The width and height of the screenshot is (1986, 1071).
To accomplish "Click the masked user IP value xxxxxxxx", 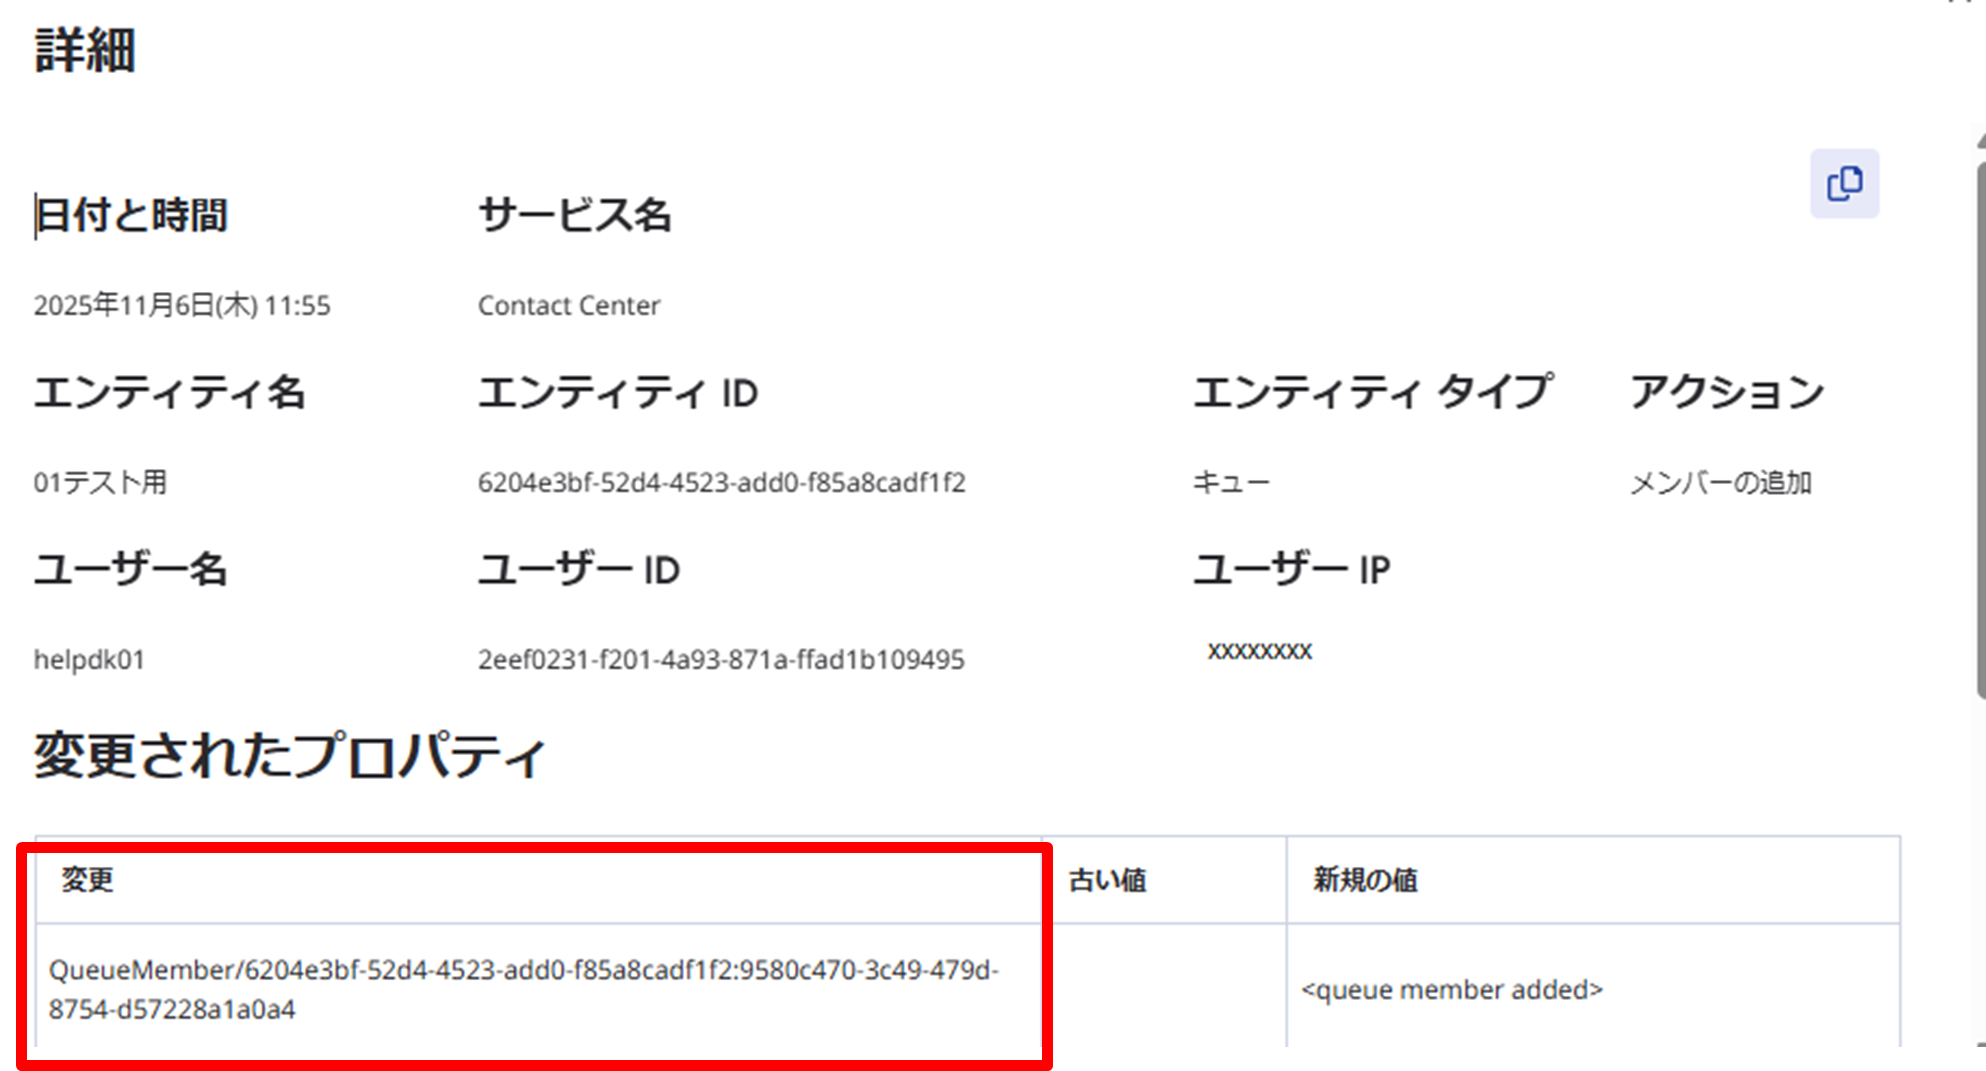I will tap(1259, 651).
